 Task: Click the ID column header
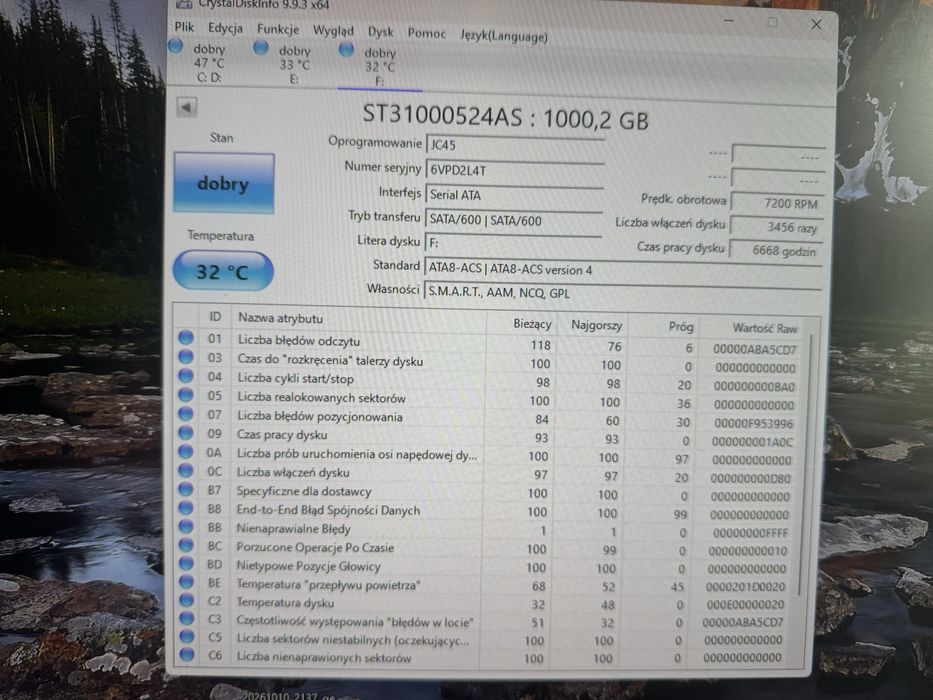point(215,317)
